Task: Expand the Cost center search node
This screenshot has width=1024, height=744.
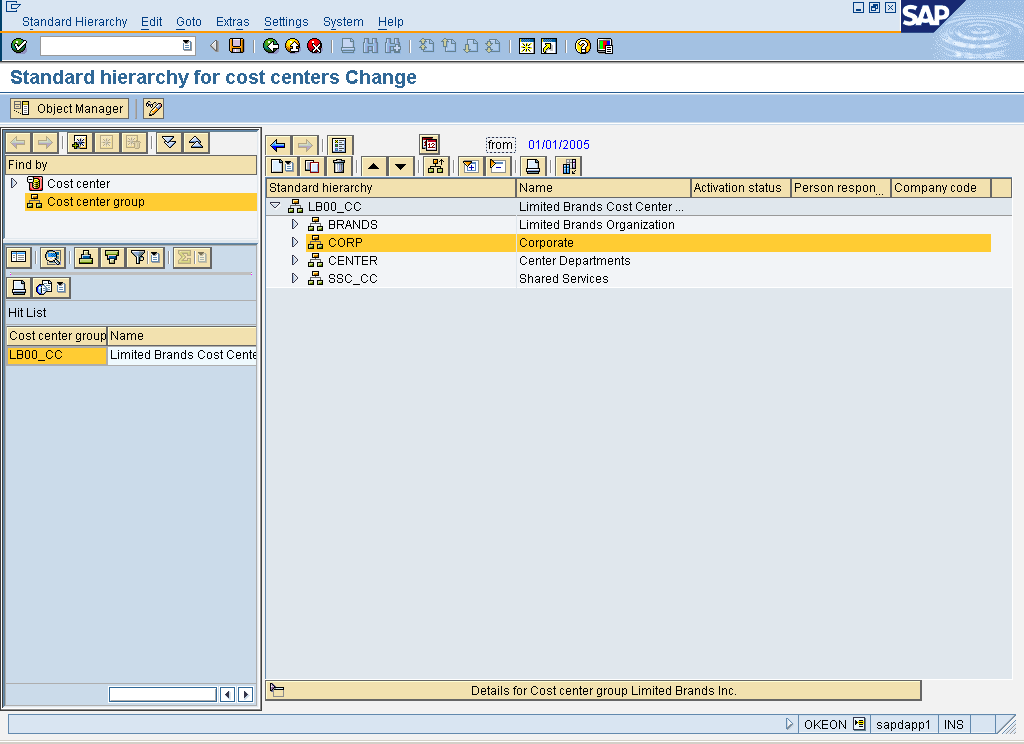Action: coord(14,184)
